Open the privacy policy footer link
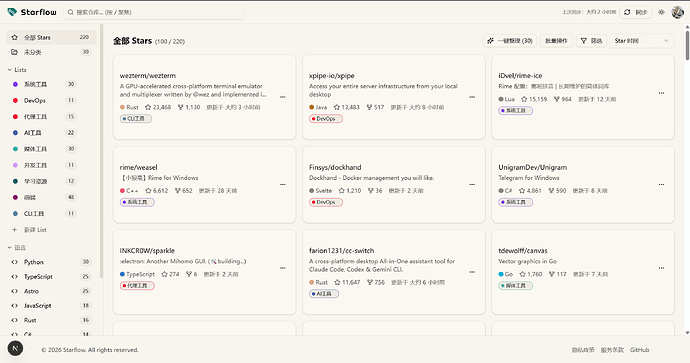This screenshot has height=363, width=690. click(x=583, y=350)
